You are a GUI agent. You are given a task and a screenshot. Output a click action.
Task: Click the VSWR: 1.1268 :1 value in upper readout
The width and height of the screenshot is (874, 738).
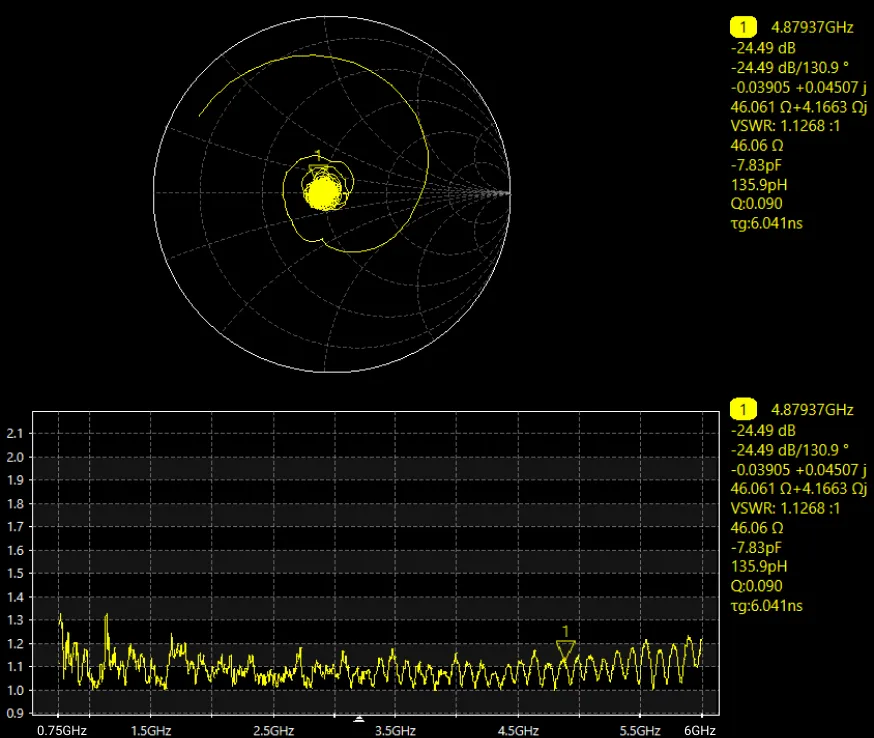point(785,126)
